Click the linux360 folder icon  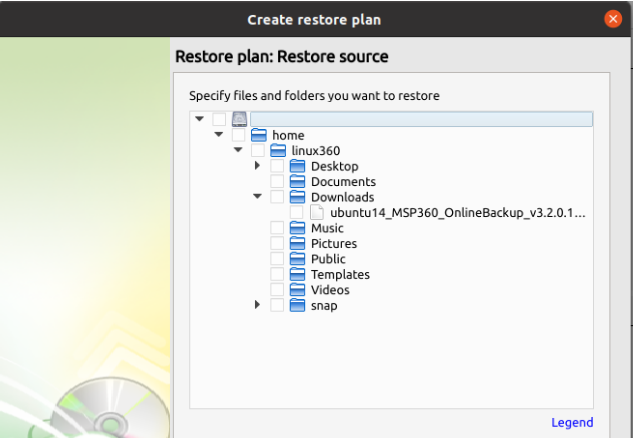coord(278,151)
